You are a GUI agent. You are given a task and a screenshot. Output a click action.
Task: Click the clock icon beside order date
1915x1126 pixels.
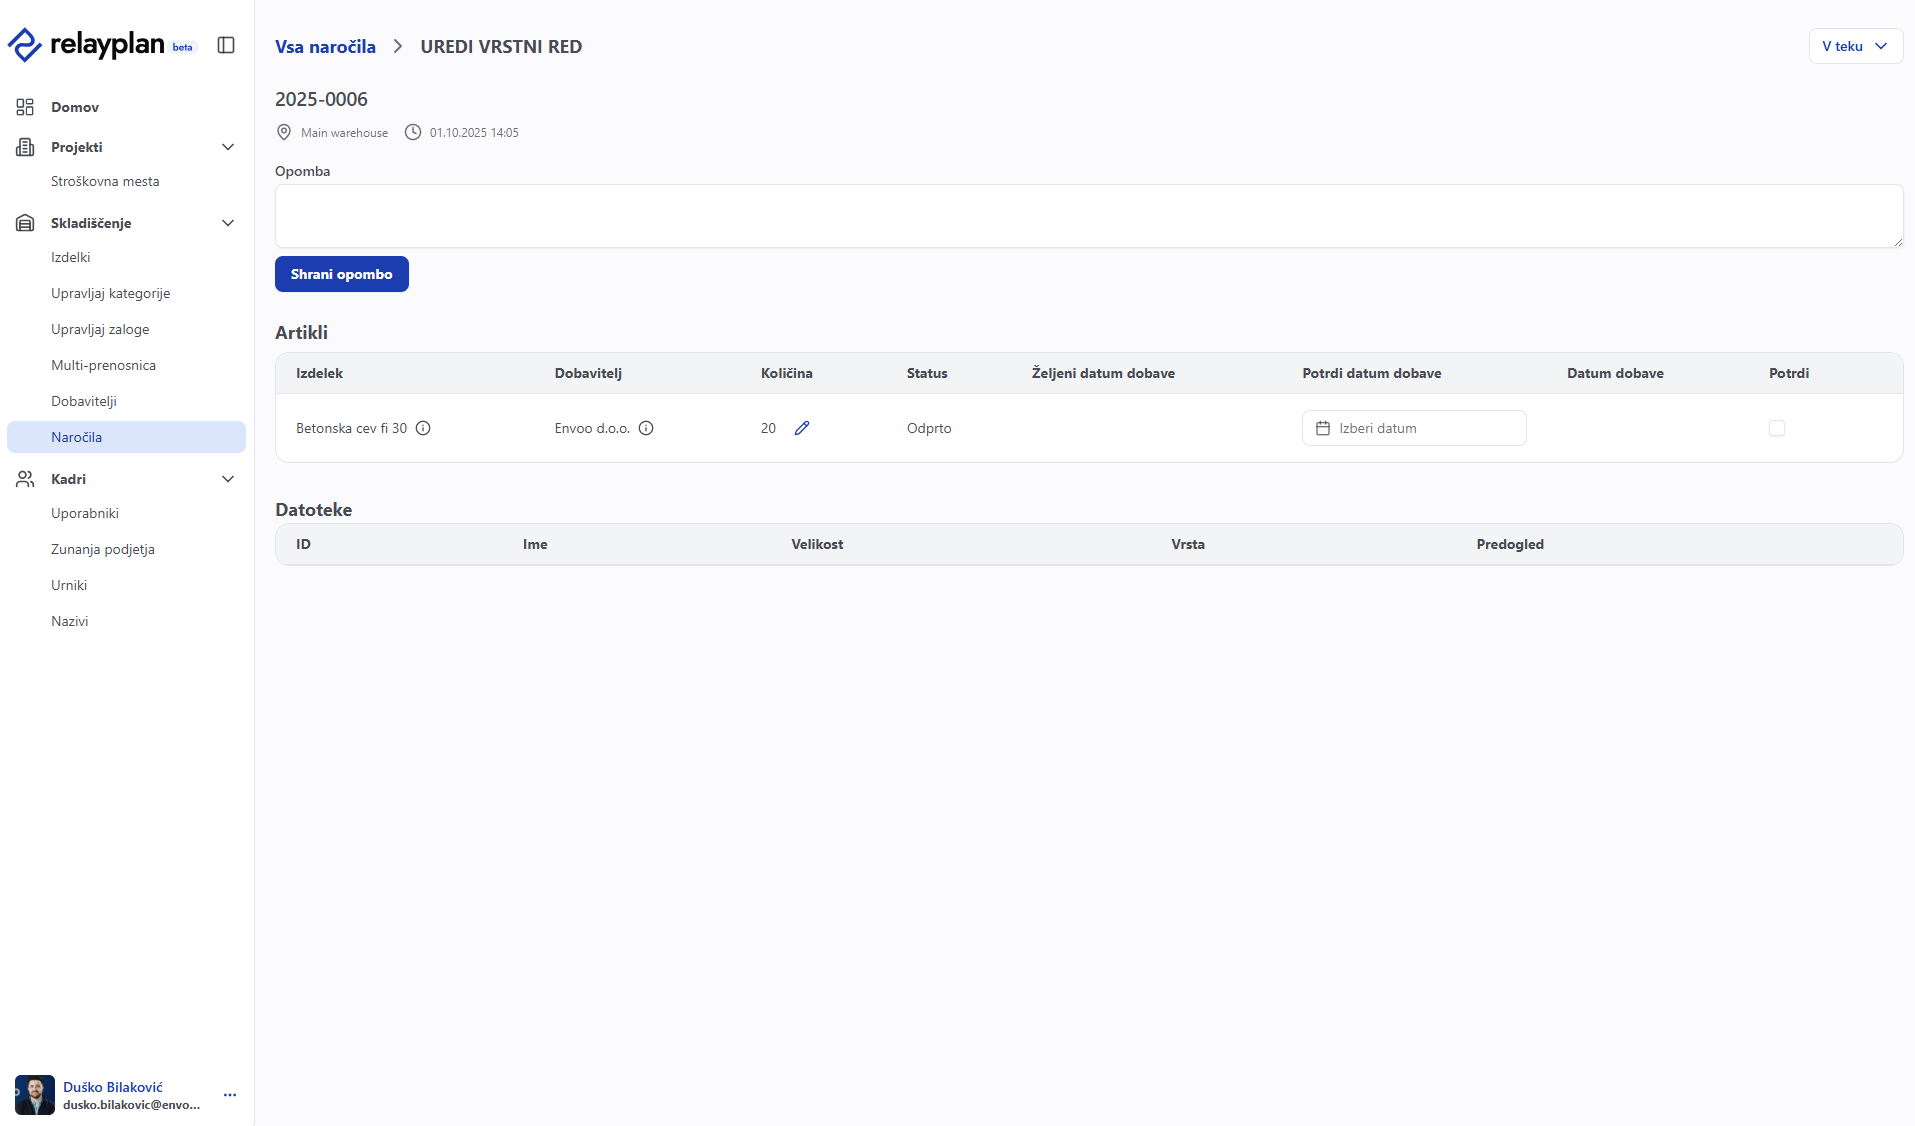coord(413,132)
